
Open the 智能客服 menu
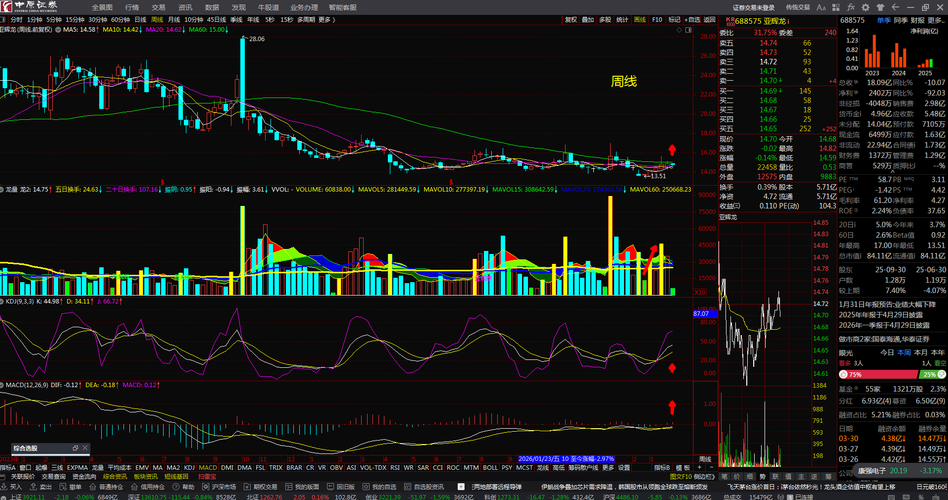tap(343, 7)
